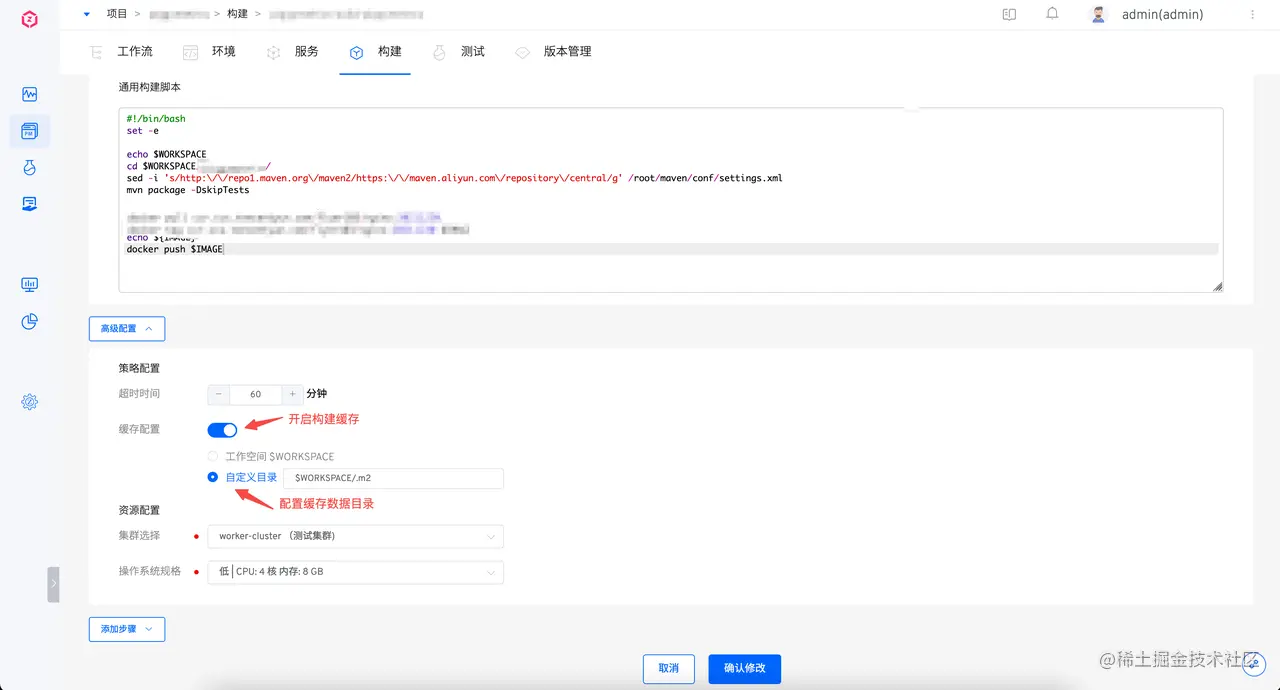Open the flask test-center sidebar icon

[29, 168]
